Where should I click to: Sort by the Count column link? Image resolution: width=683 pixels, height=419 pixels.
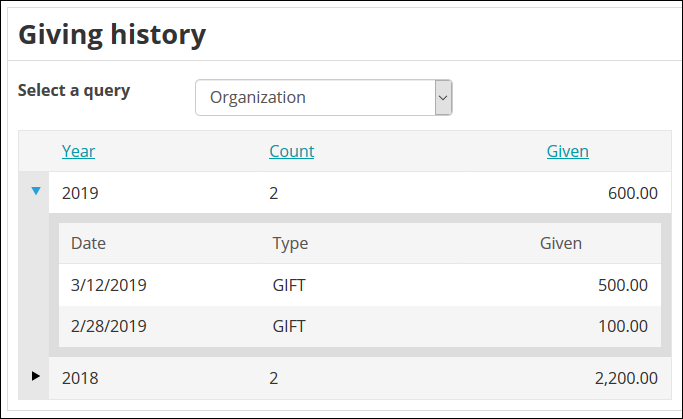pos(291,151)
